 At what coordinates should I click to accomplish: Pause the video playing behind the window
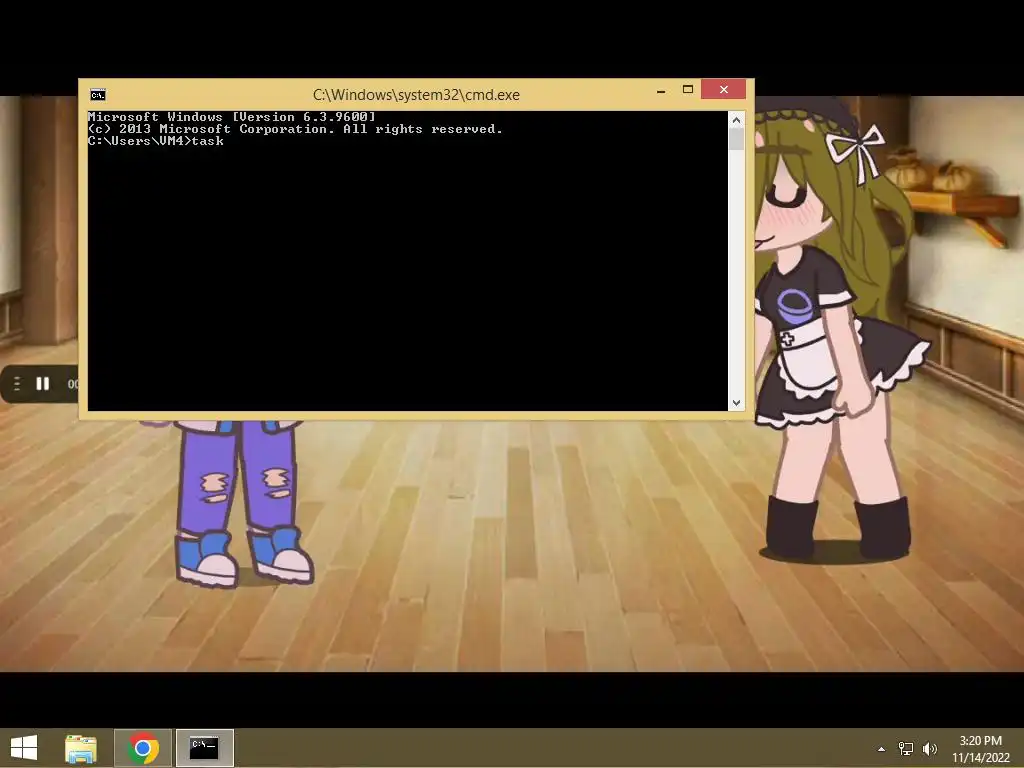[43, 384]
